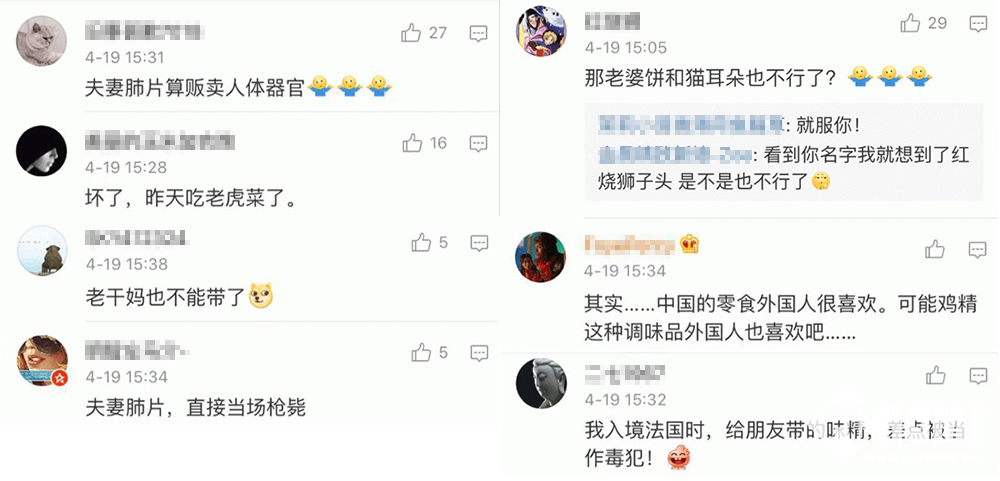Reply to the 老干妈也不能带了 comment
Image resolution: width=1000 pixels, height=481 pixels.
tap(479, 242)
